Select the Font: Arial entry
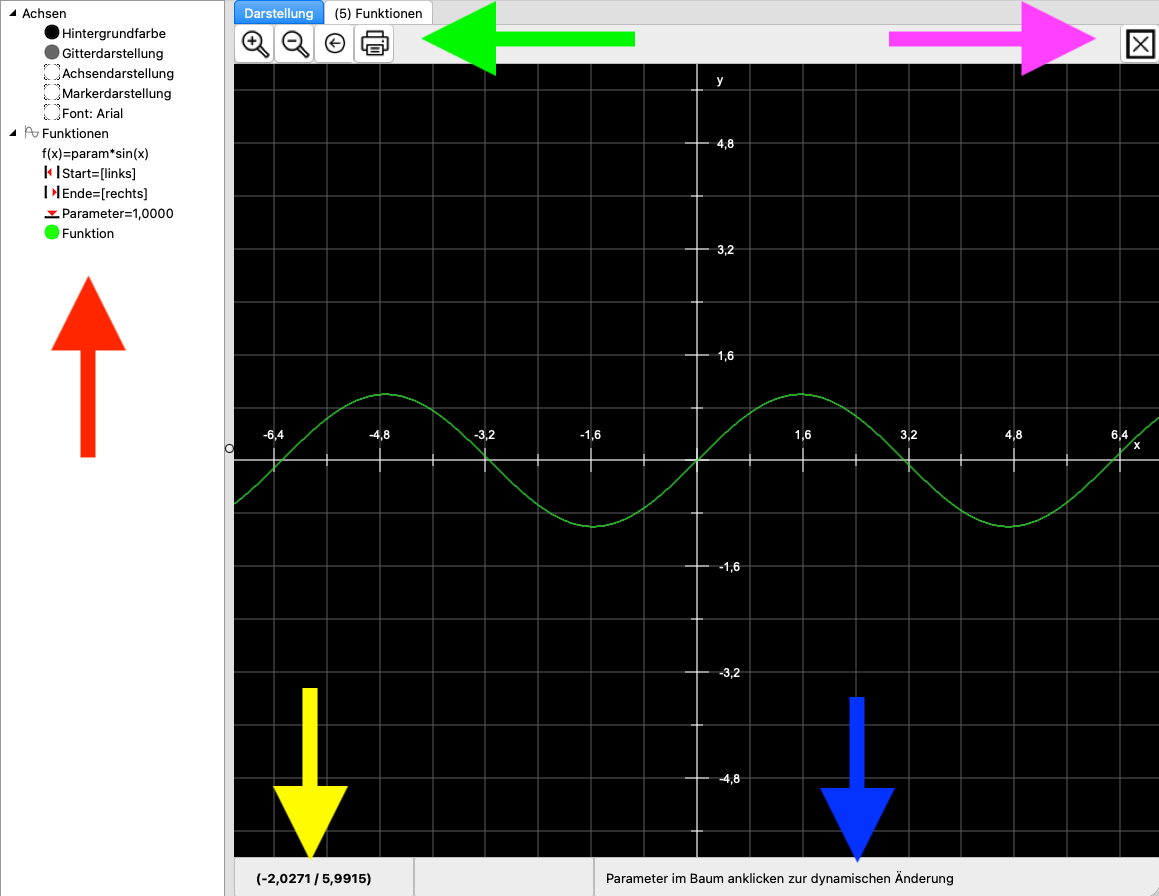The height and width of the screenshot is (896, 1159). pyautogui.click(x=92, y=113)
